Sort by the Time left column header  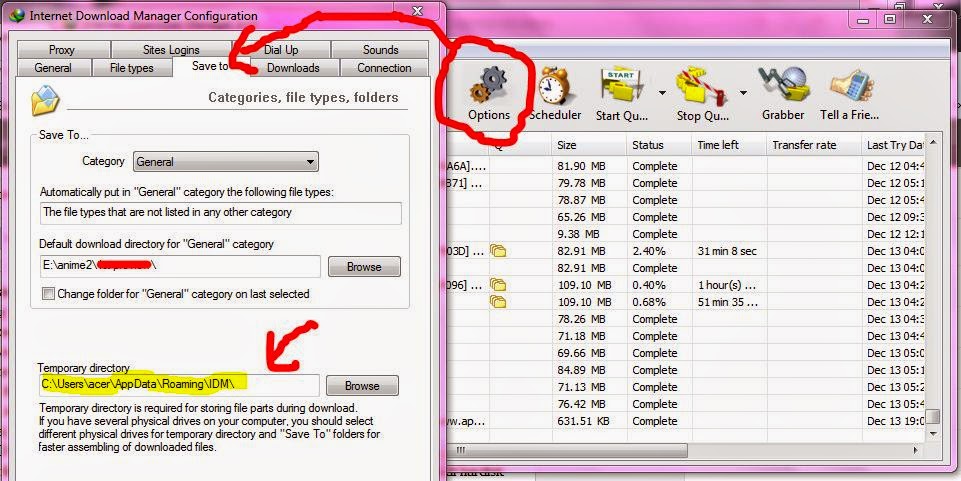pos(729,145)
